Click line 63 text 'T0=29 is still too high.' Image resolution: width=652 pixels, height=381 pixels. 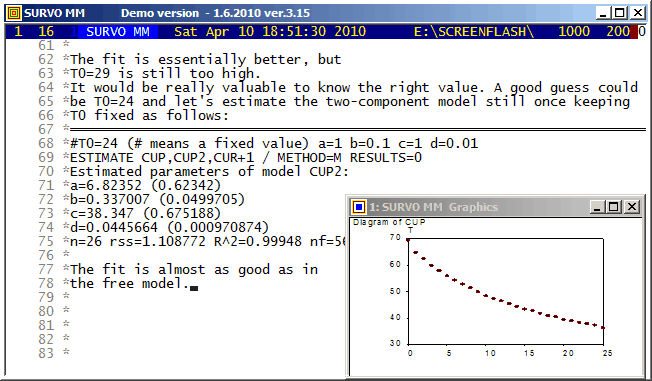165,74
